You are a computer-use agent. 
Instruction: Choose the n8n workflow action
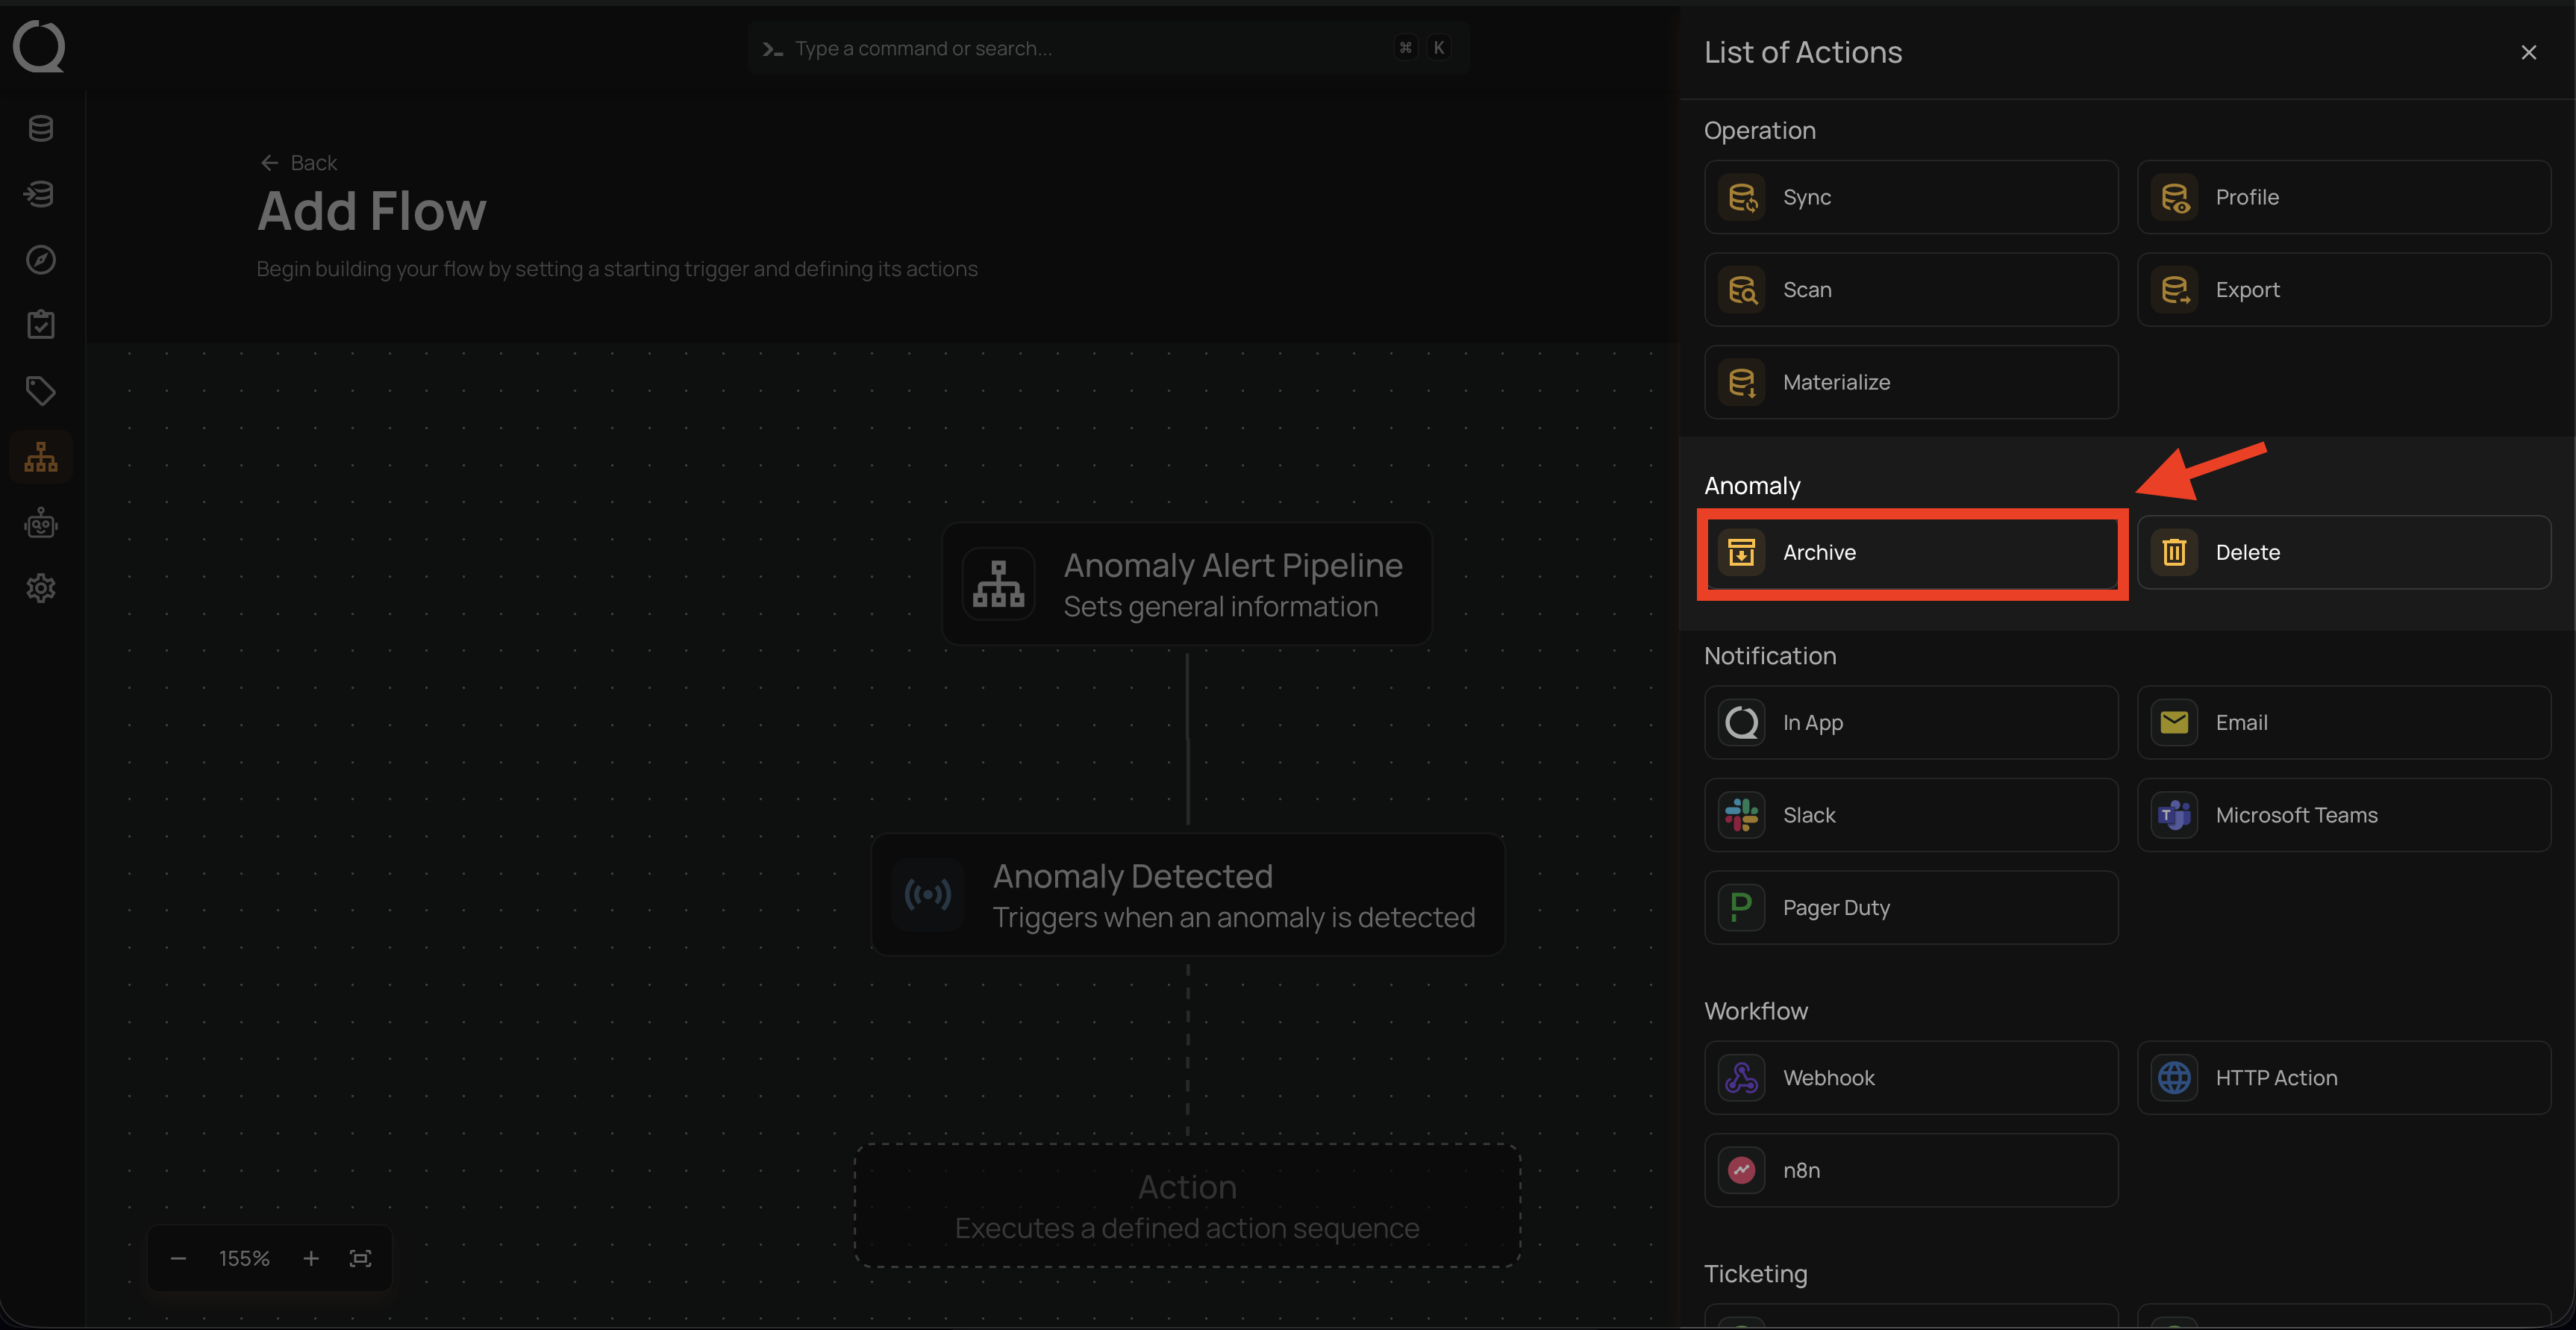[1910, 1170]
